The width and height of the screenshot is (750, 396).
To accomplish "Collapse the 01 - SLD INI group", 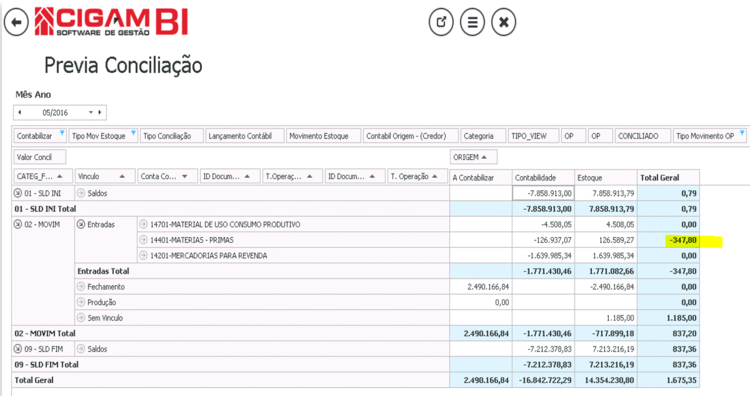I will [18, 193].
